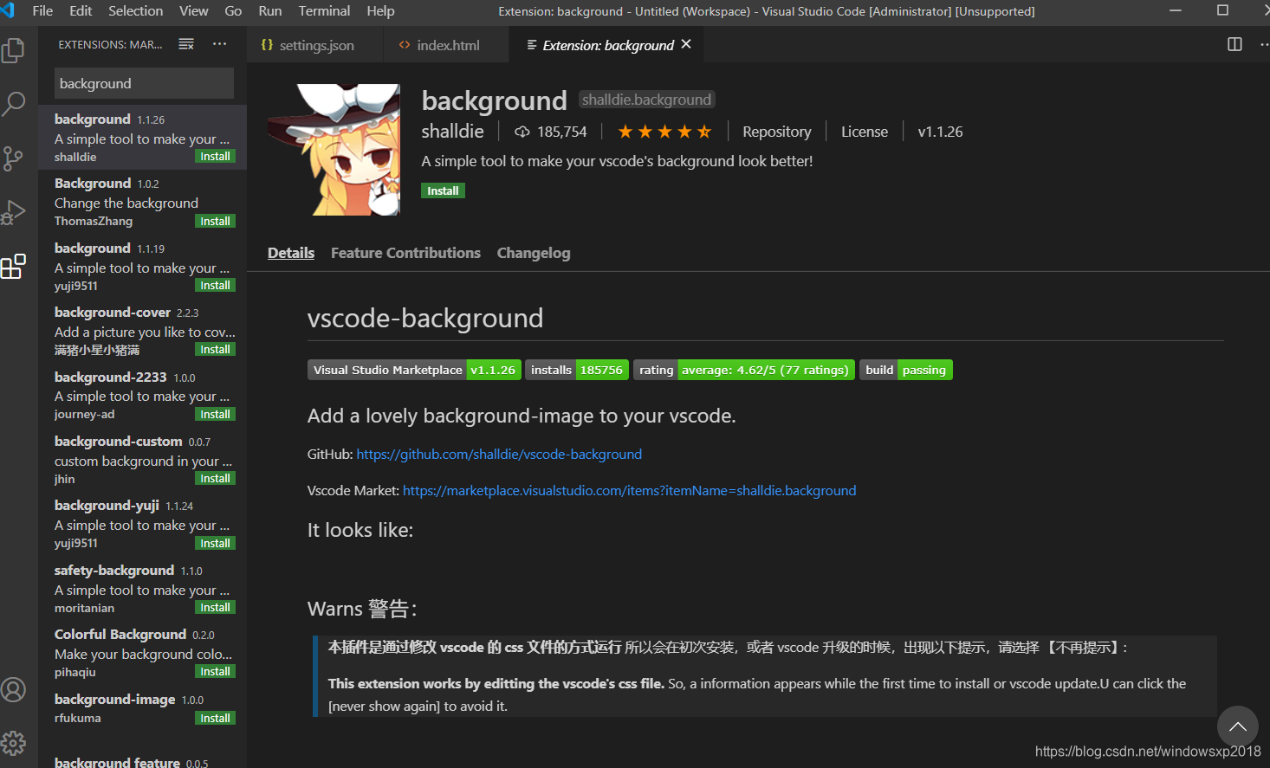Install the safety-background extension
This screenshot has height=768, width=1270.
click(215, 607)
